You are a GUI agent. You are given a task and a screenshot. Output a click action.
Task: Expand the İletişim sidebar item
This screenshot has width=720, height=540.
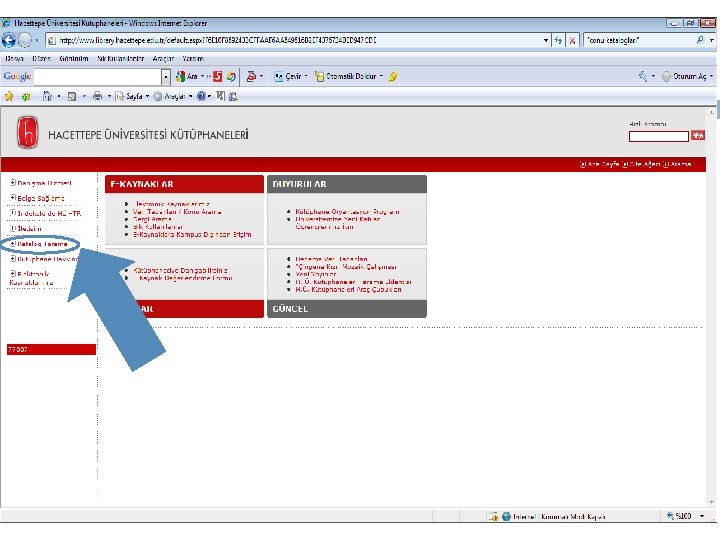[x=13, y=228]
